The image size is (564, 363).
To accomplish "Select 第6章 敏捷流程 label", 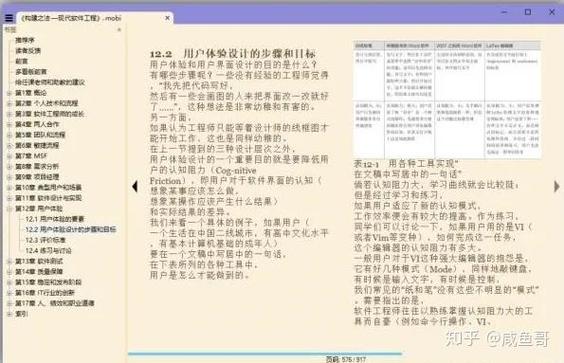I will [37, 145].
